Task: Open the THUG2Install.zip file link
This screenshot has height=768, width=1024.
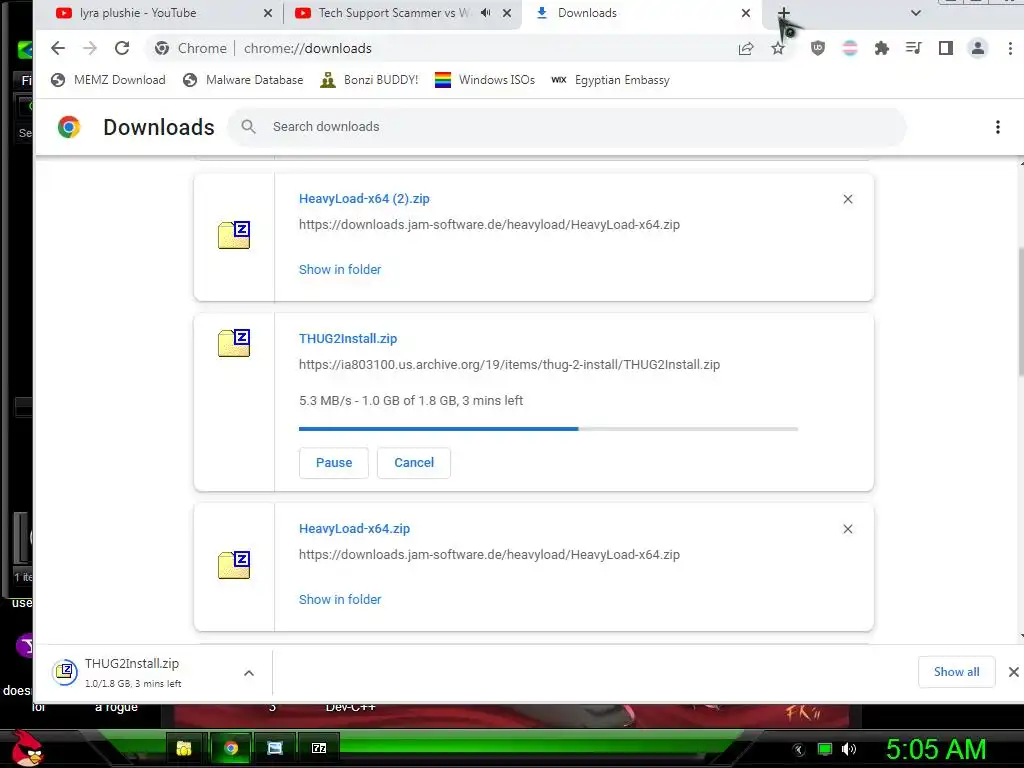Action: click(348, 338)
